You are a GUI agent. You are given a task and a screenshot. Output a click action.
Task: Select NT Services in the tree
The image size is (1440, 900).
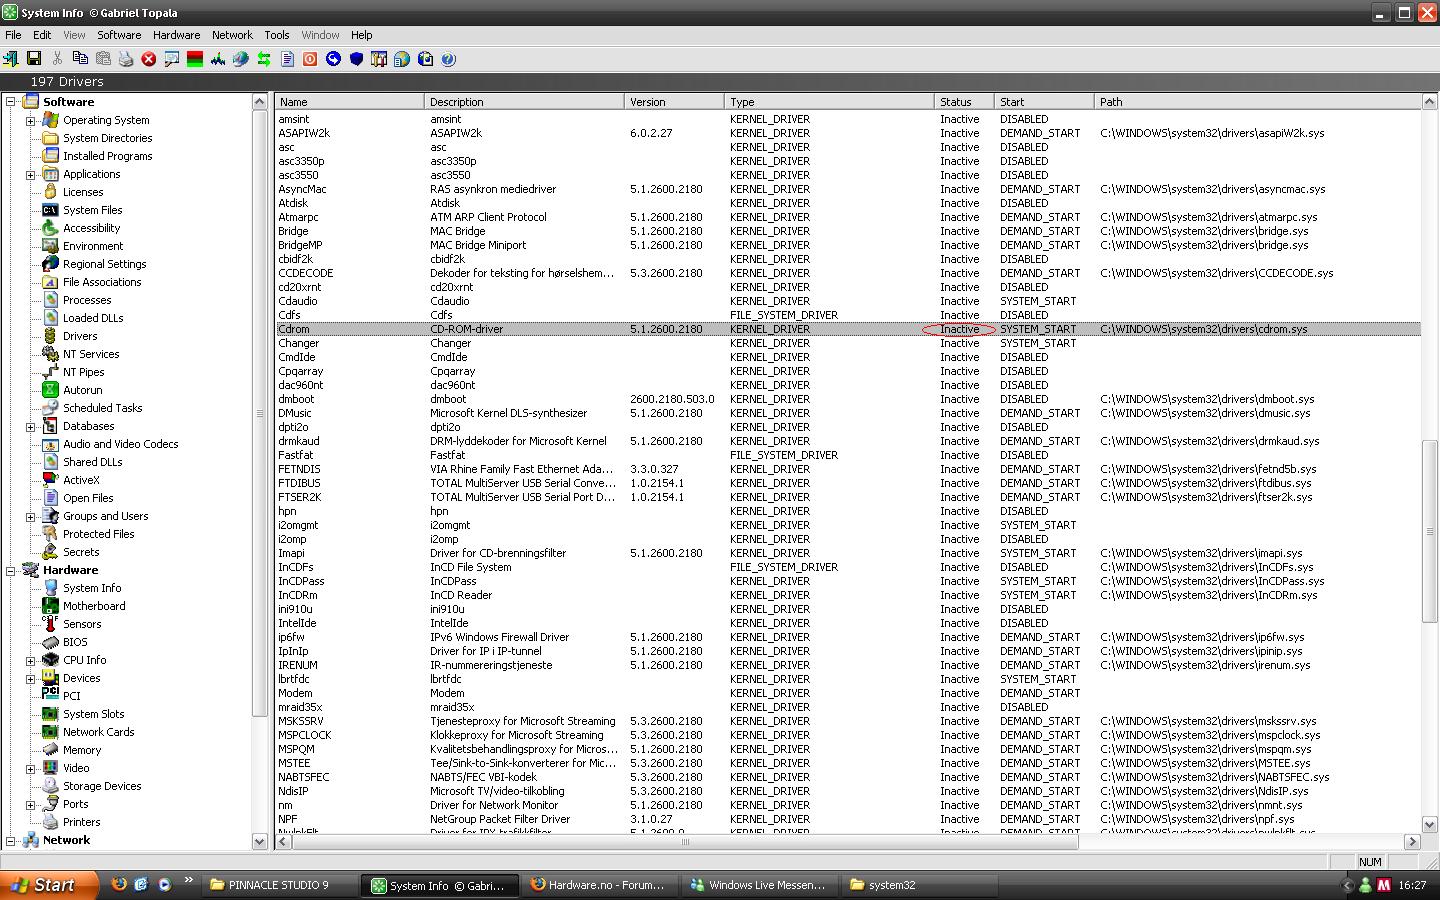(x=91, y=354)
